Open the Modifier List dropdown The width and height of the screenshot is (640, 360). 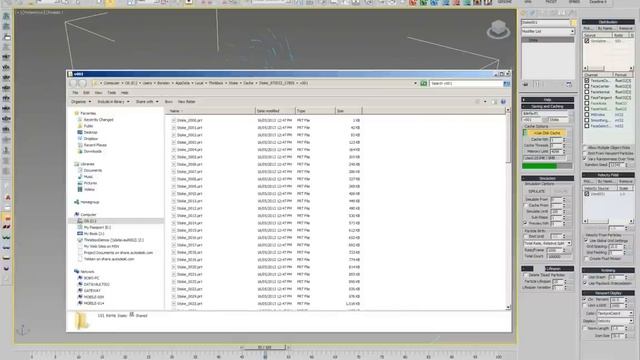point(547,31)
